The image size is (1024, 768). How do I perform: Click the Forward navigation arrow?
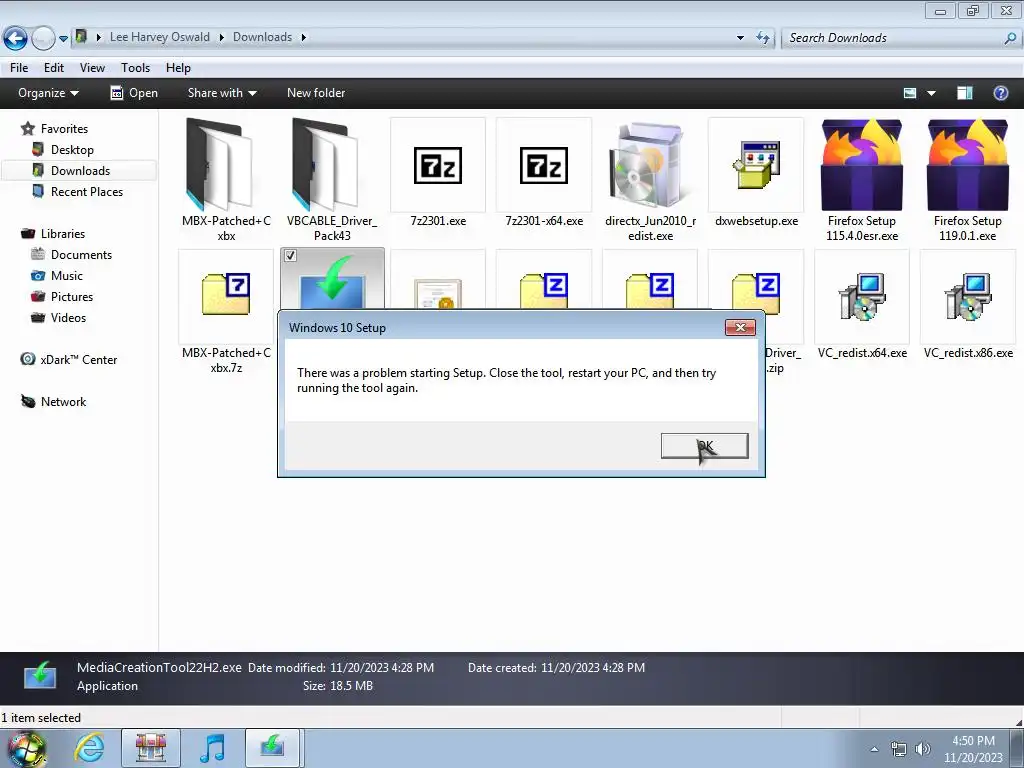click(x=43, y=38)
